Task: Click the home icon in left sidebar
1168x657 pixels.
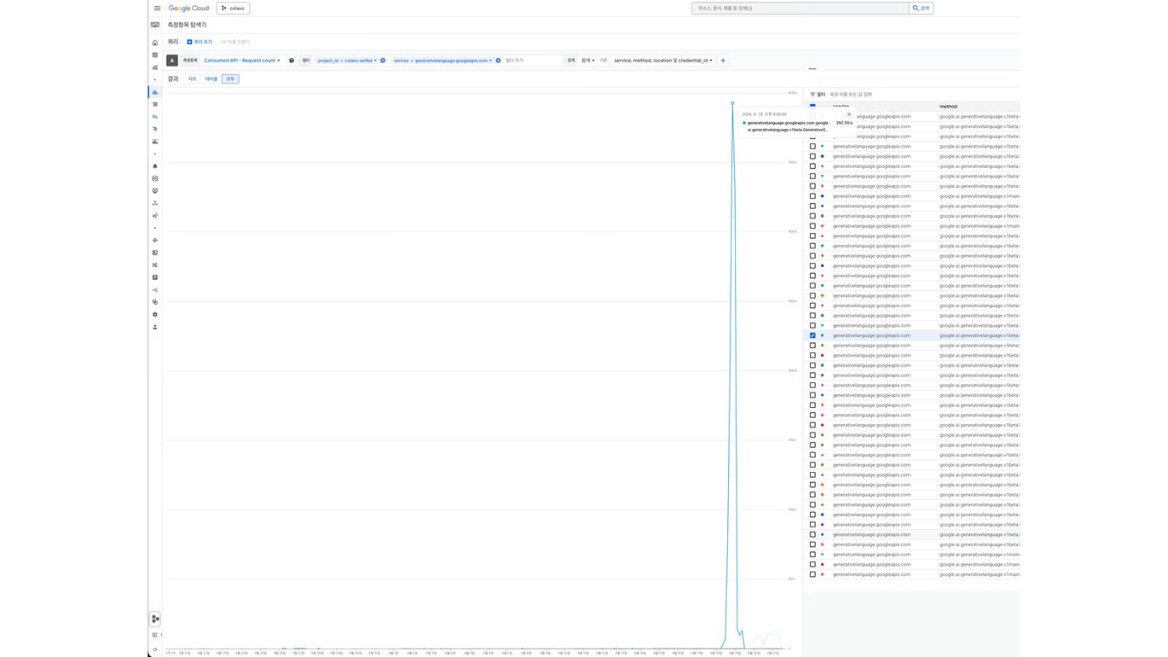Action: click(x=155, y=43)
